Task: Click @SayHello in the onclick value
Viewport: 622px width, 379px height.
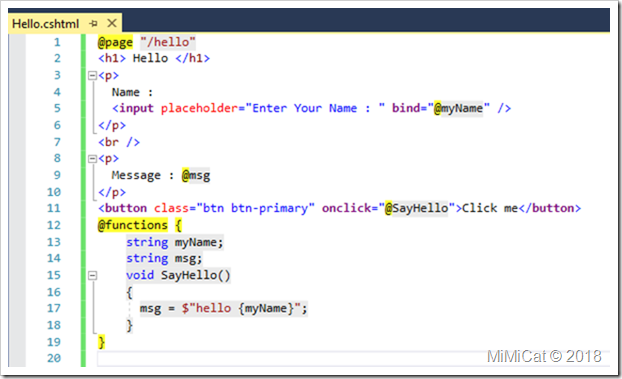Action: tap(417, 209)
